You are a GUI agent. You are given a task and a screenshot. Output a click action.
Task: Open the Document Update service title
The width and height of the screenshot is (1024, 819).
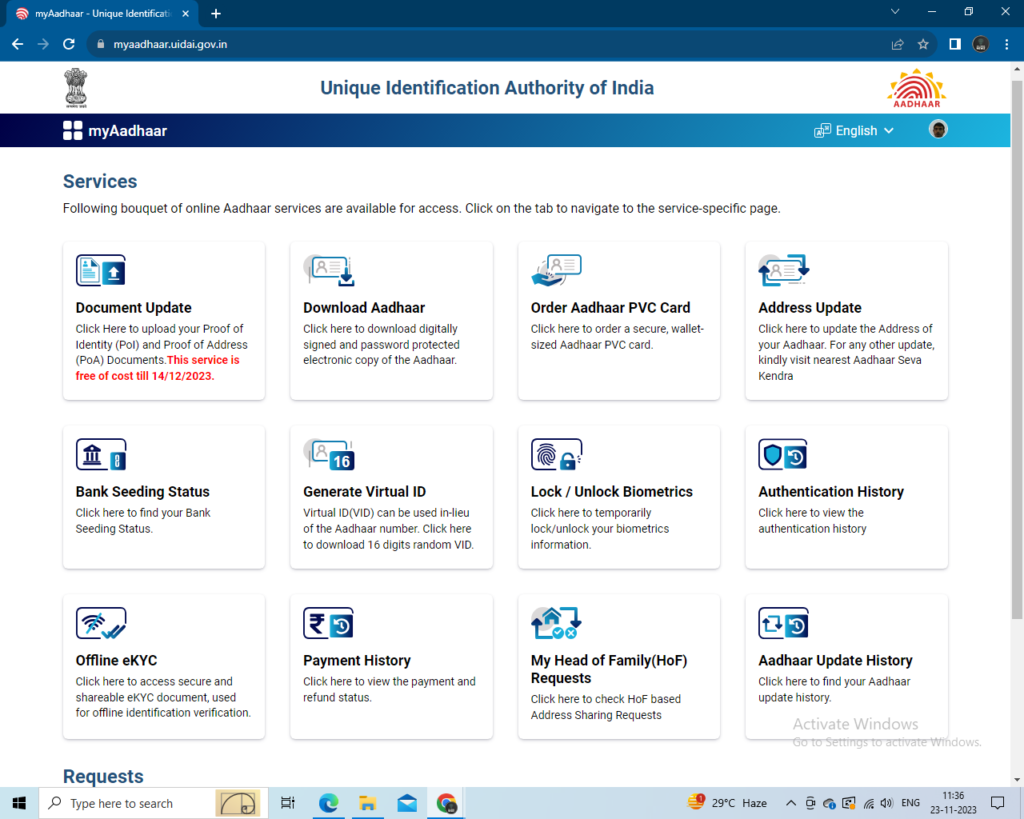tap(133, 308)
